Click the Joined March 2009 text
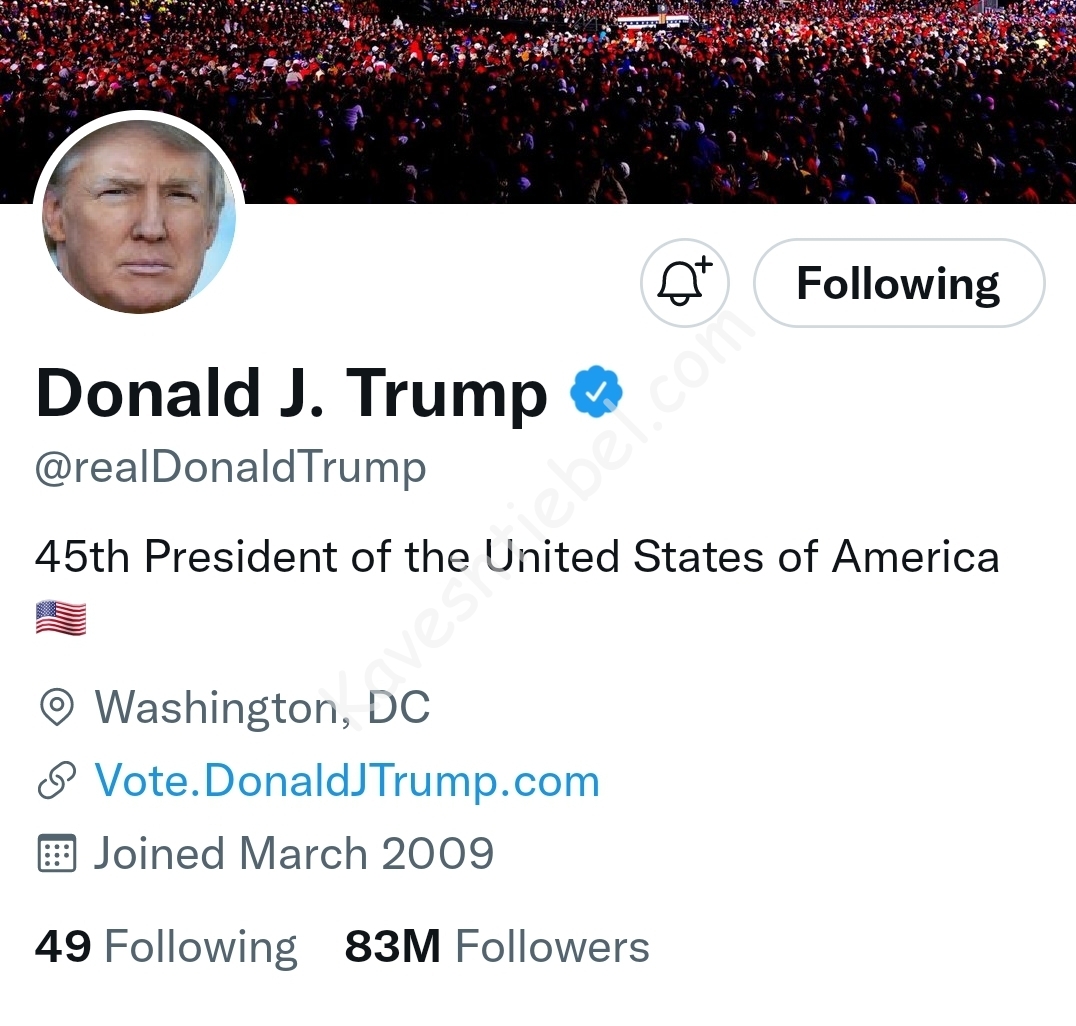Viewport: 1076px width, 1026px height. 294,854
